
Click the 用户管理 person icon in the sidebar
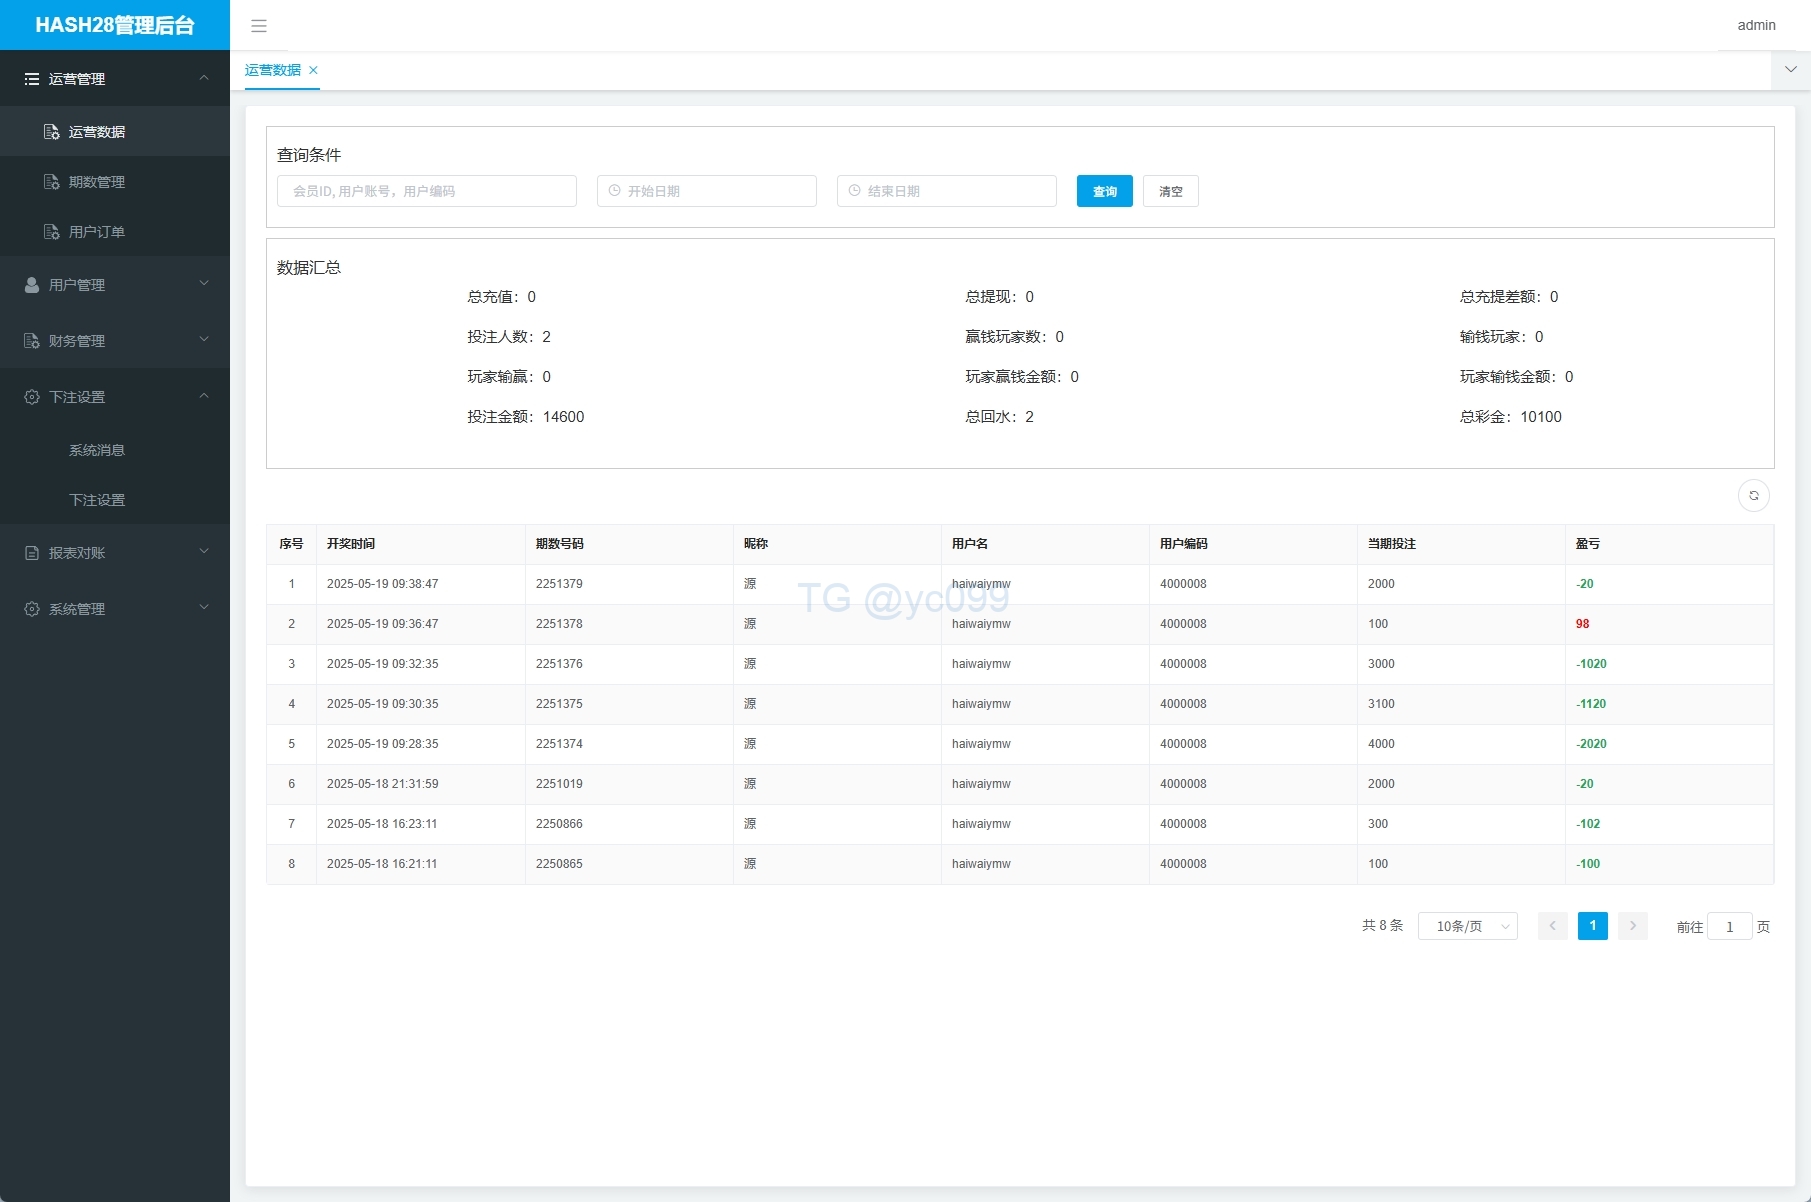[x=32, y=285]
